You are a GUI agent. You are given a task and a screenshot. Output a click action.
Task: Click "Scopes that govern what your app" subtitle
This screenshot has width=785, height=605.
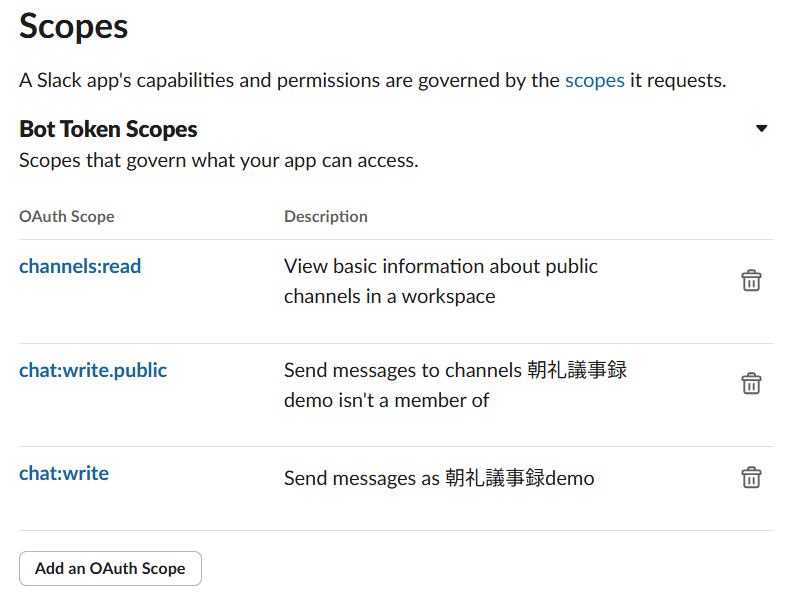[x=218, y=160]
